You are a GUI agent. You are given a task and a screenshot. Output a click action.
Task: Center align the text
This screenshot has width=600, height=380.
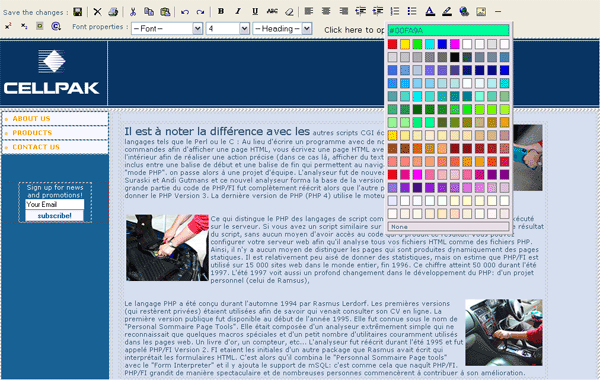tap(326, 11)
